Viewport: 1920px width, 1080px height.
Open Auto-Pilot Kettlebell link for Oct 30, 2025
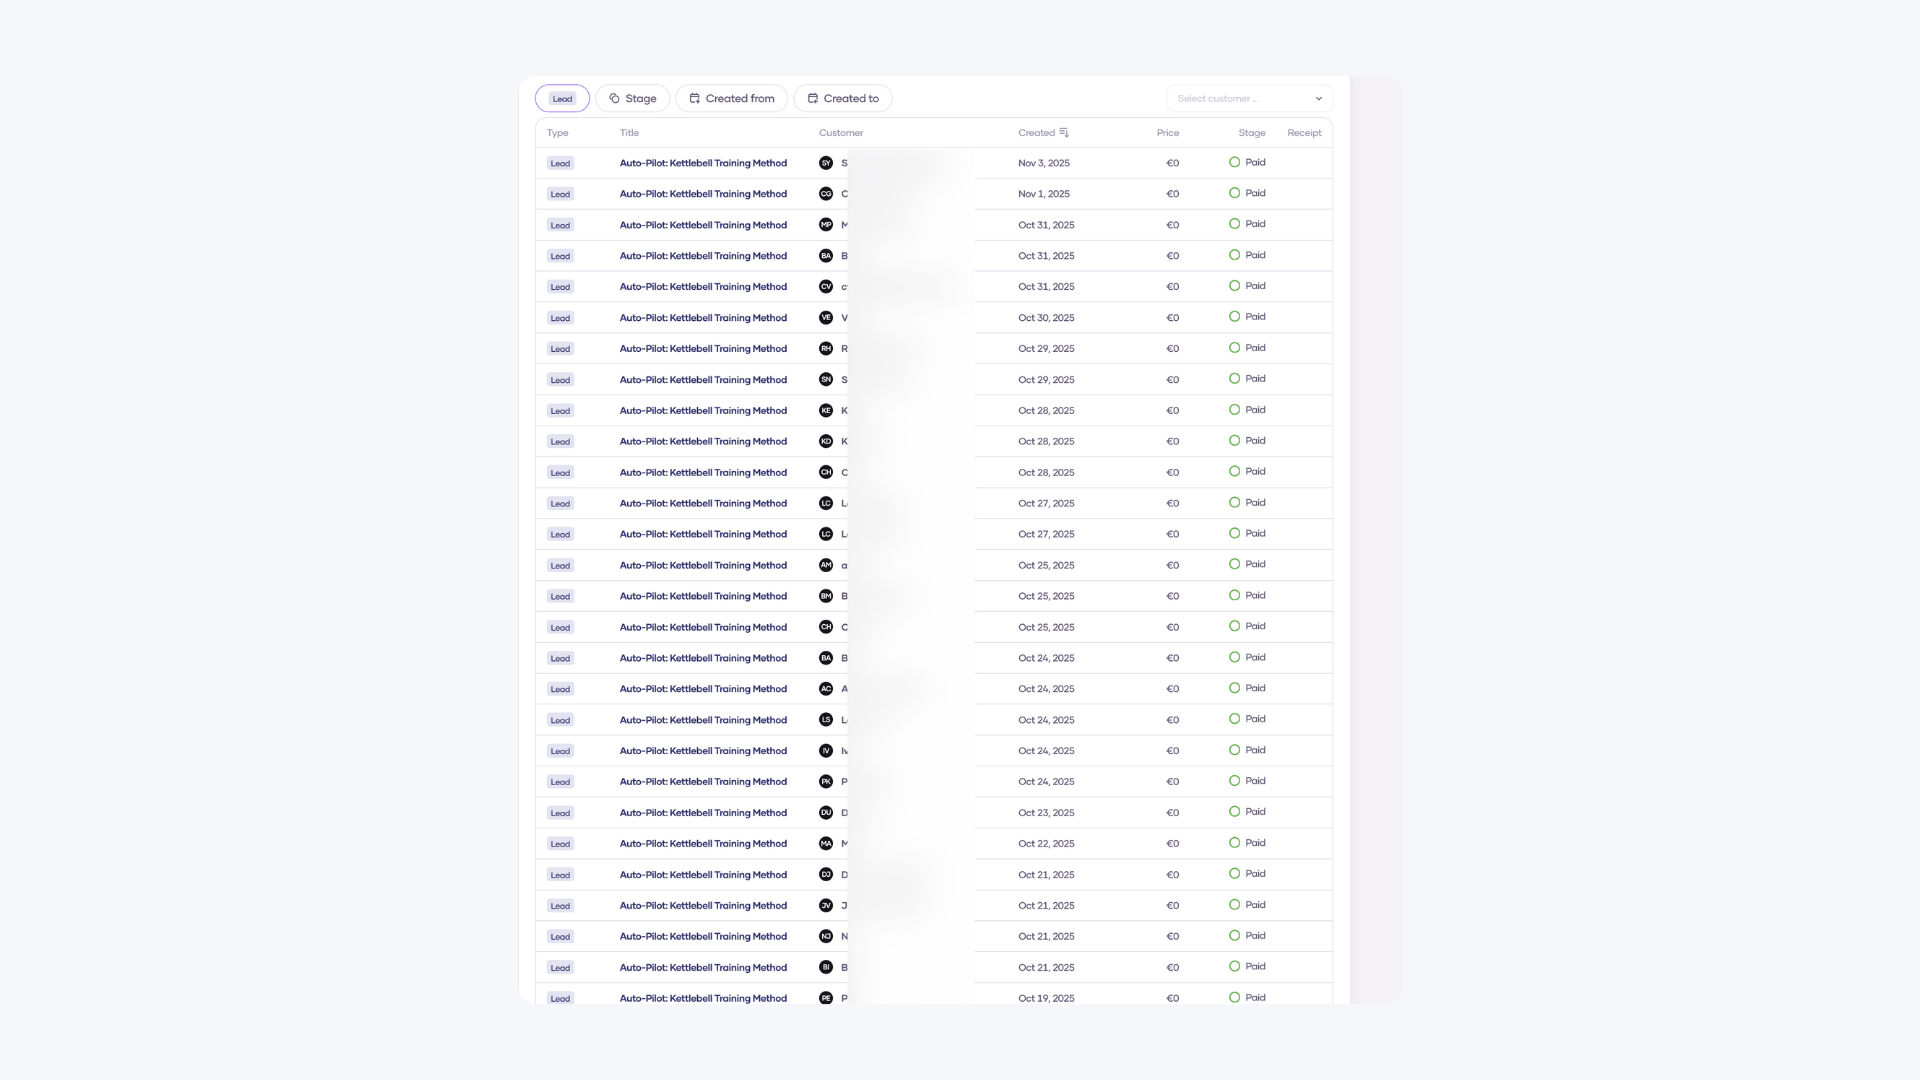pos(703,318)
